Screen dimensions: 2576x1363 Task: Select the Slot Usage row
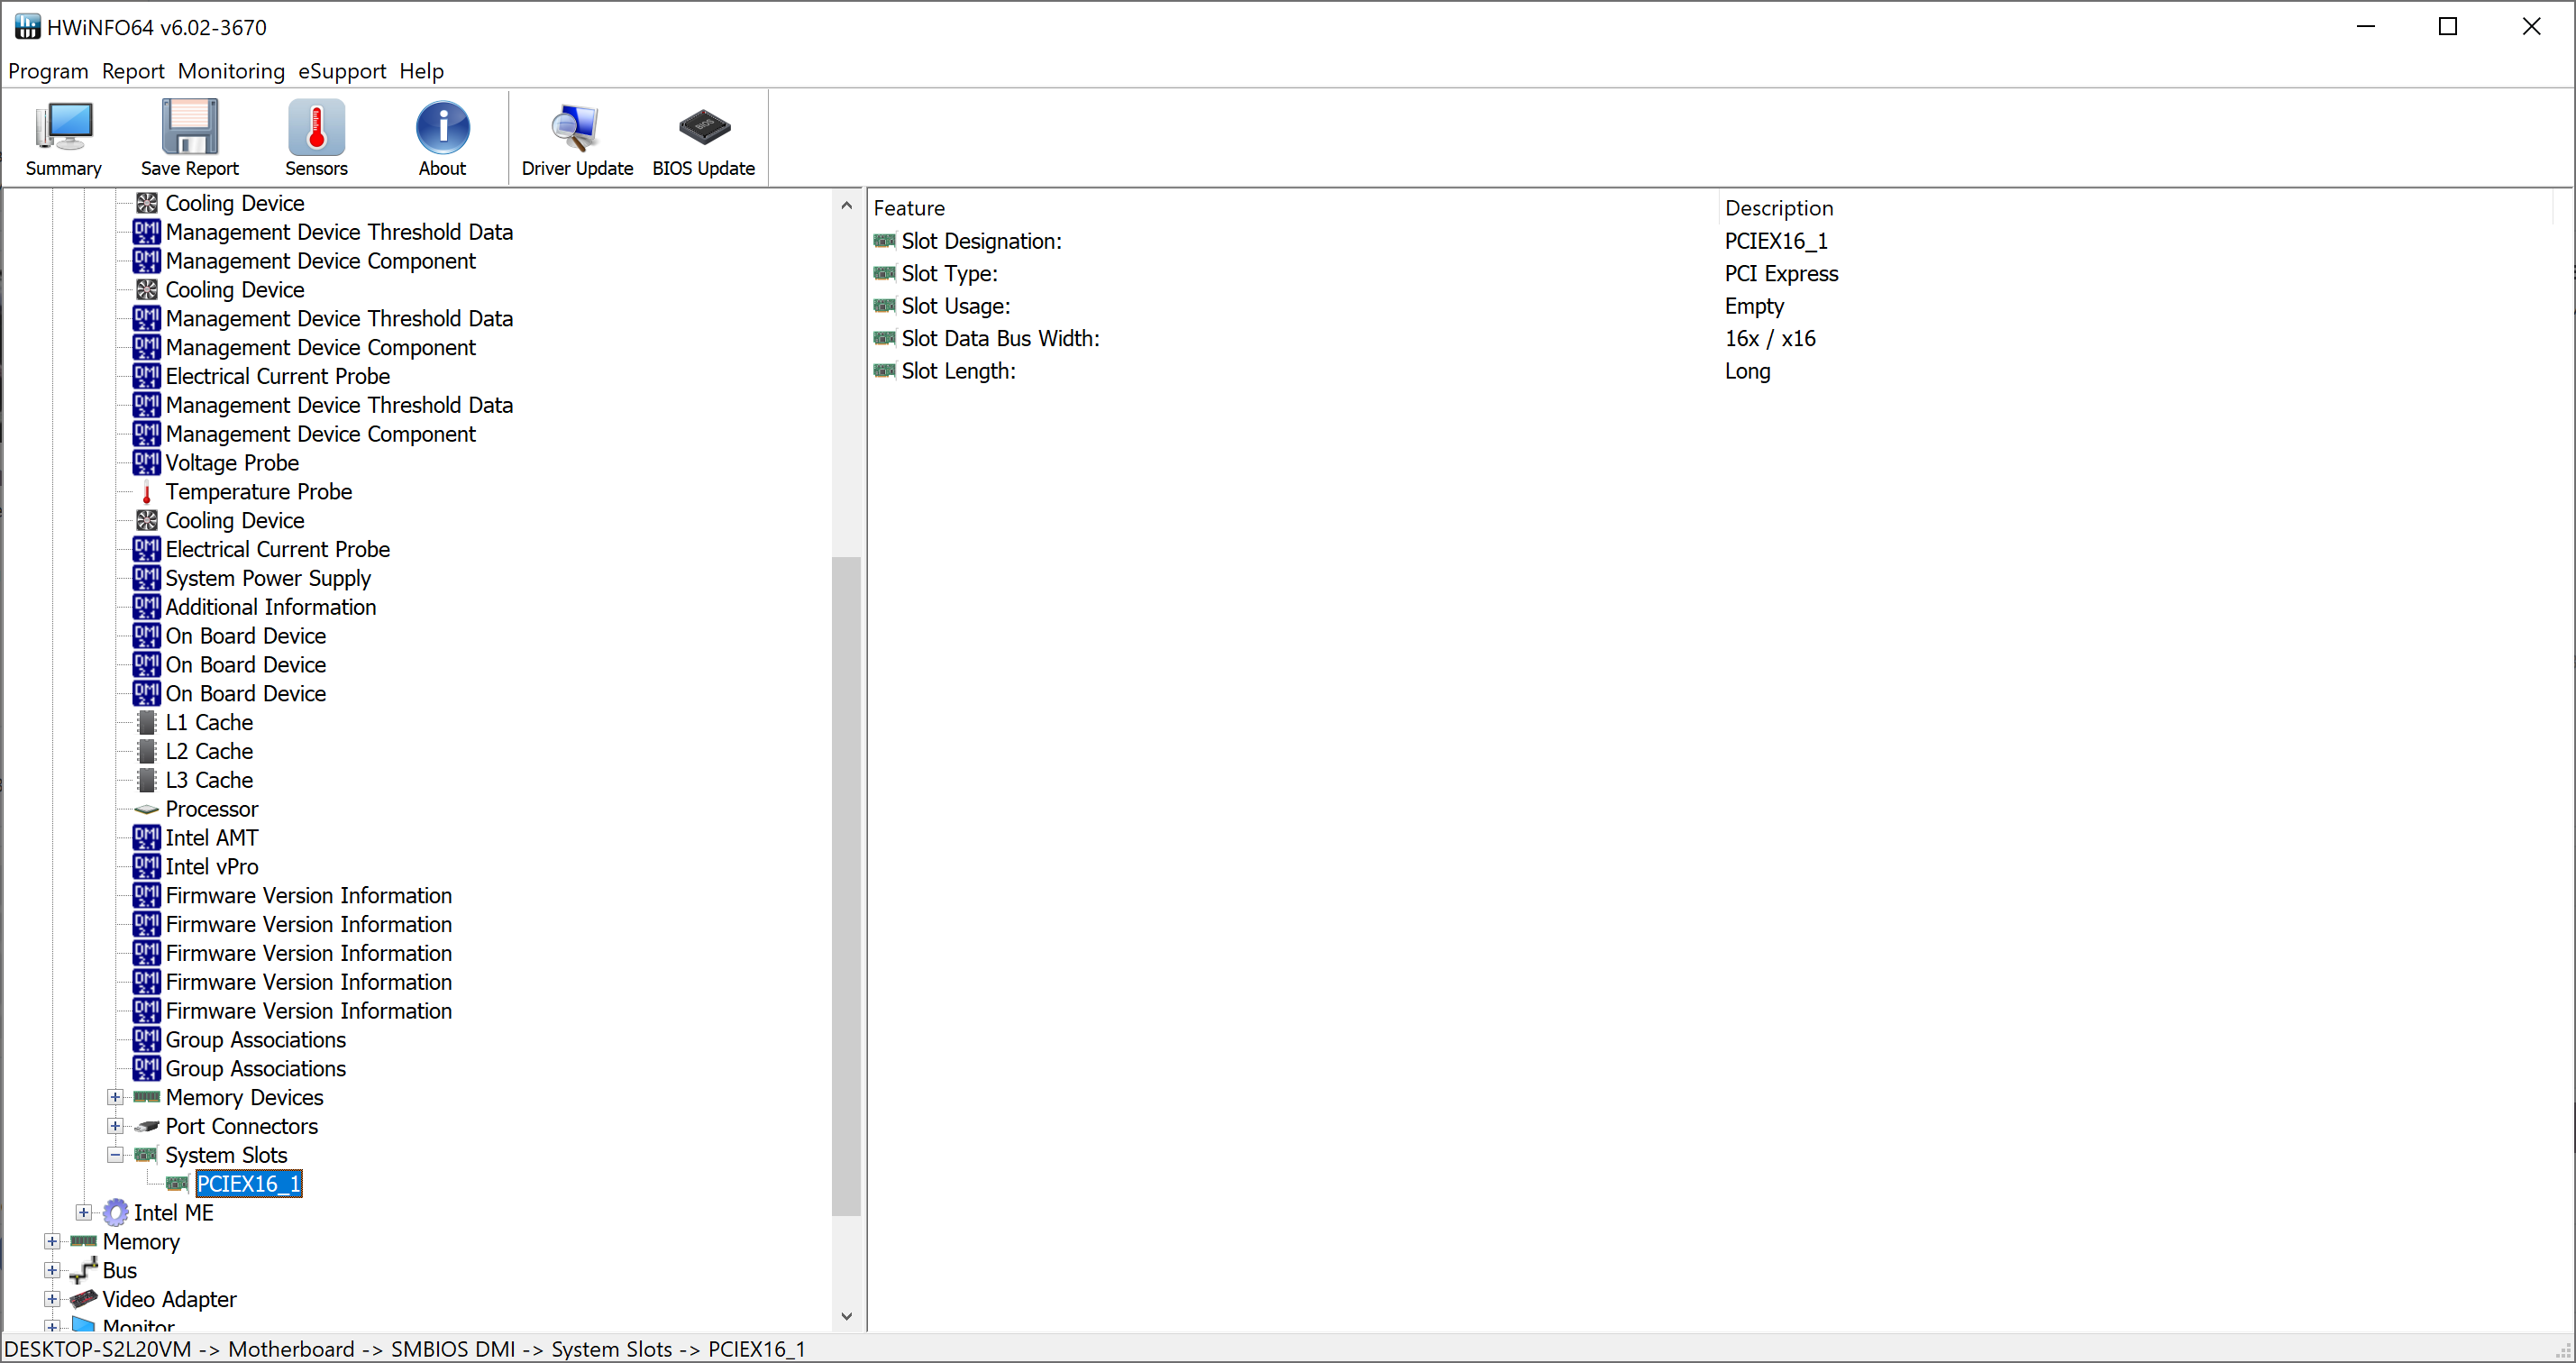(x=955, y=306)
